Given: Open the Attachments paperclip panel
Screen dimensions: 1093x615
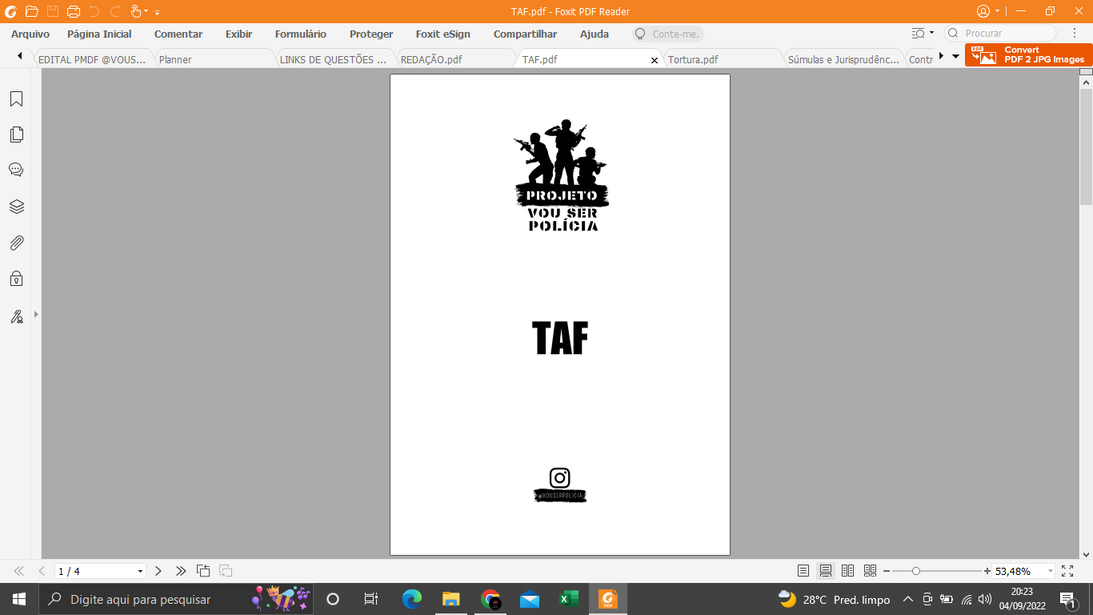Looking at the screenshot, I should click(16, 243).
